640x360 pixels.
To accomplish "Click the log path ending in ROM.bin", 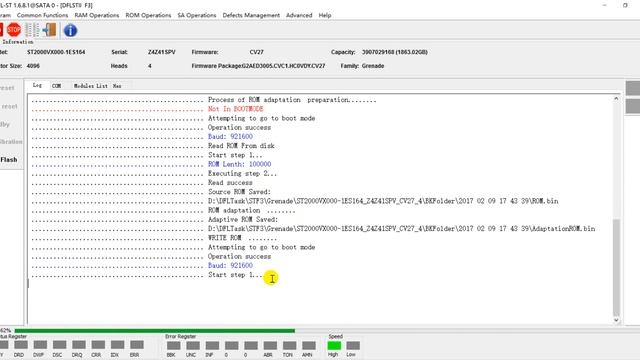I will 383,201.
